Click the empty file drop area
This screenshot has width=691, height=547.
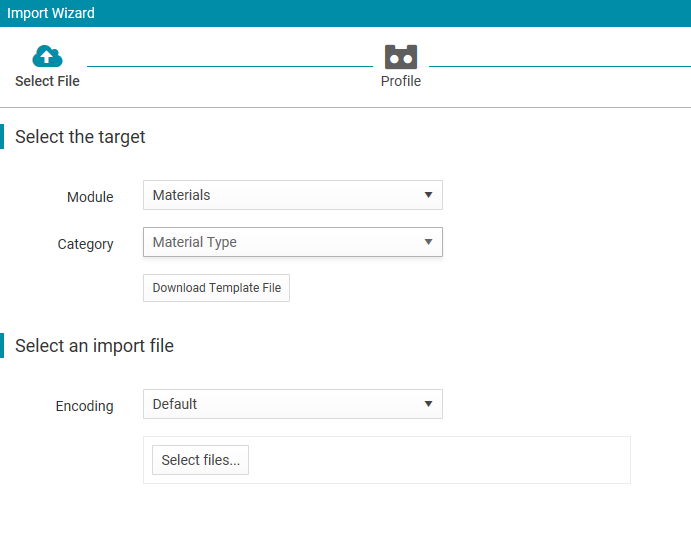click(x=438, y=460)
